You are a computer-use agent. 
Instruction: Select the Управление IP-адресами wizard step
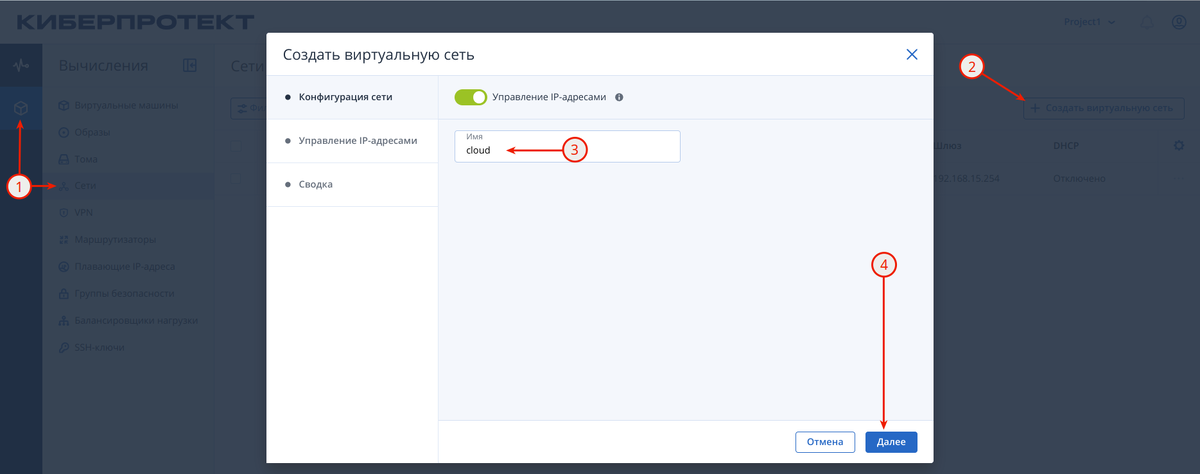pos(352,141)
